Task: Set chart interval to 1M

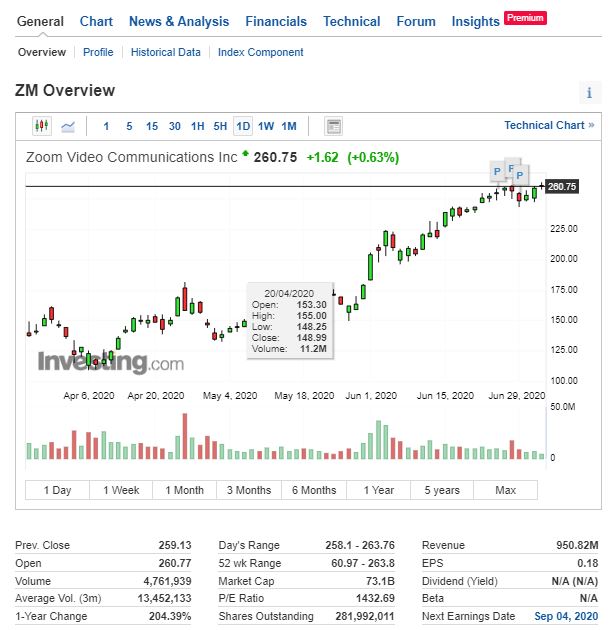Action: point(289,127)
